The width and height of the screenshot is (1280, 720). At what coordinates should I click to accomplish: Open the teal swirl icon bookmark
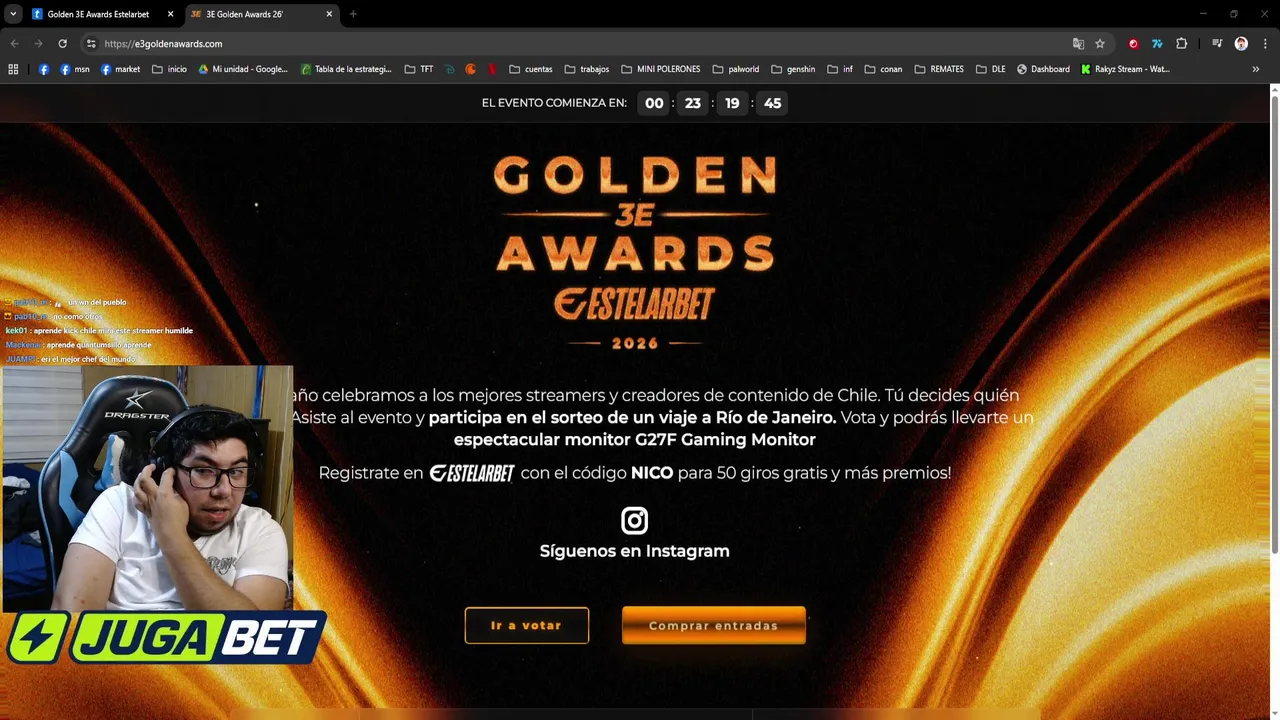pyautogui.click(x=450, y=69)
